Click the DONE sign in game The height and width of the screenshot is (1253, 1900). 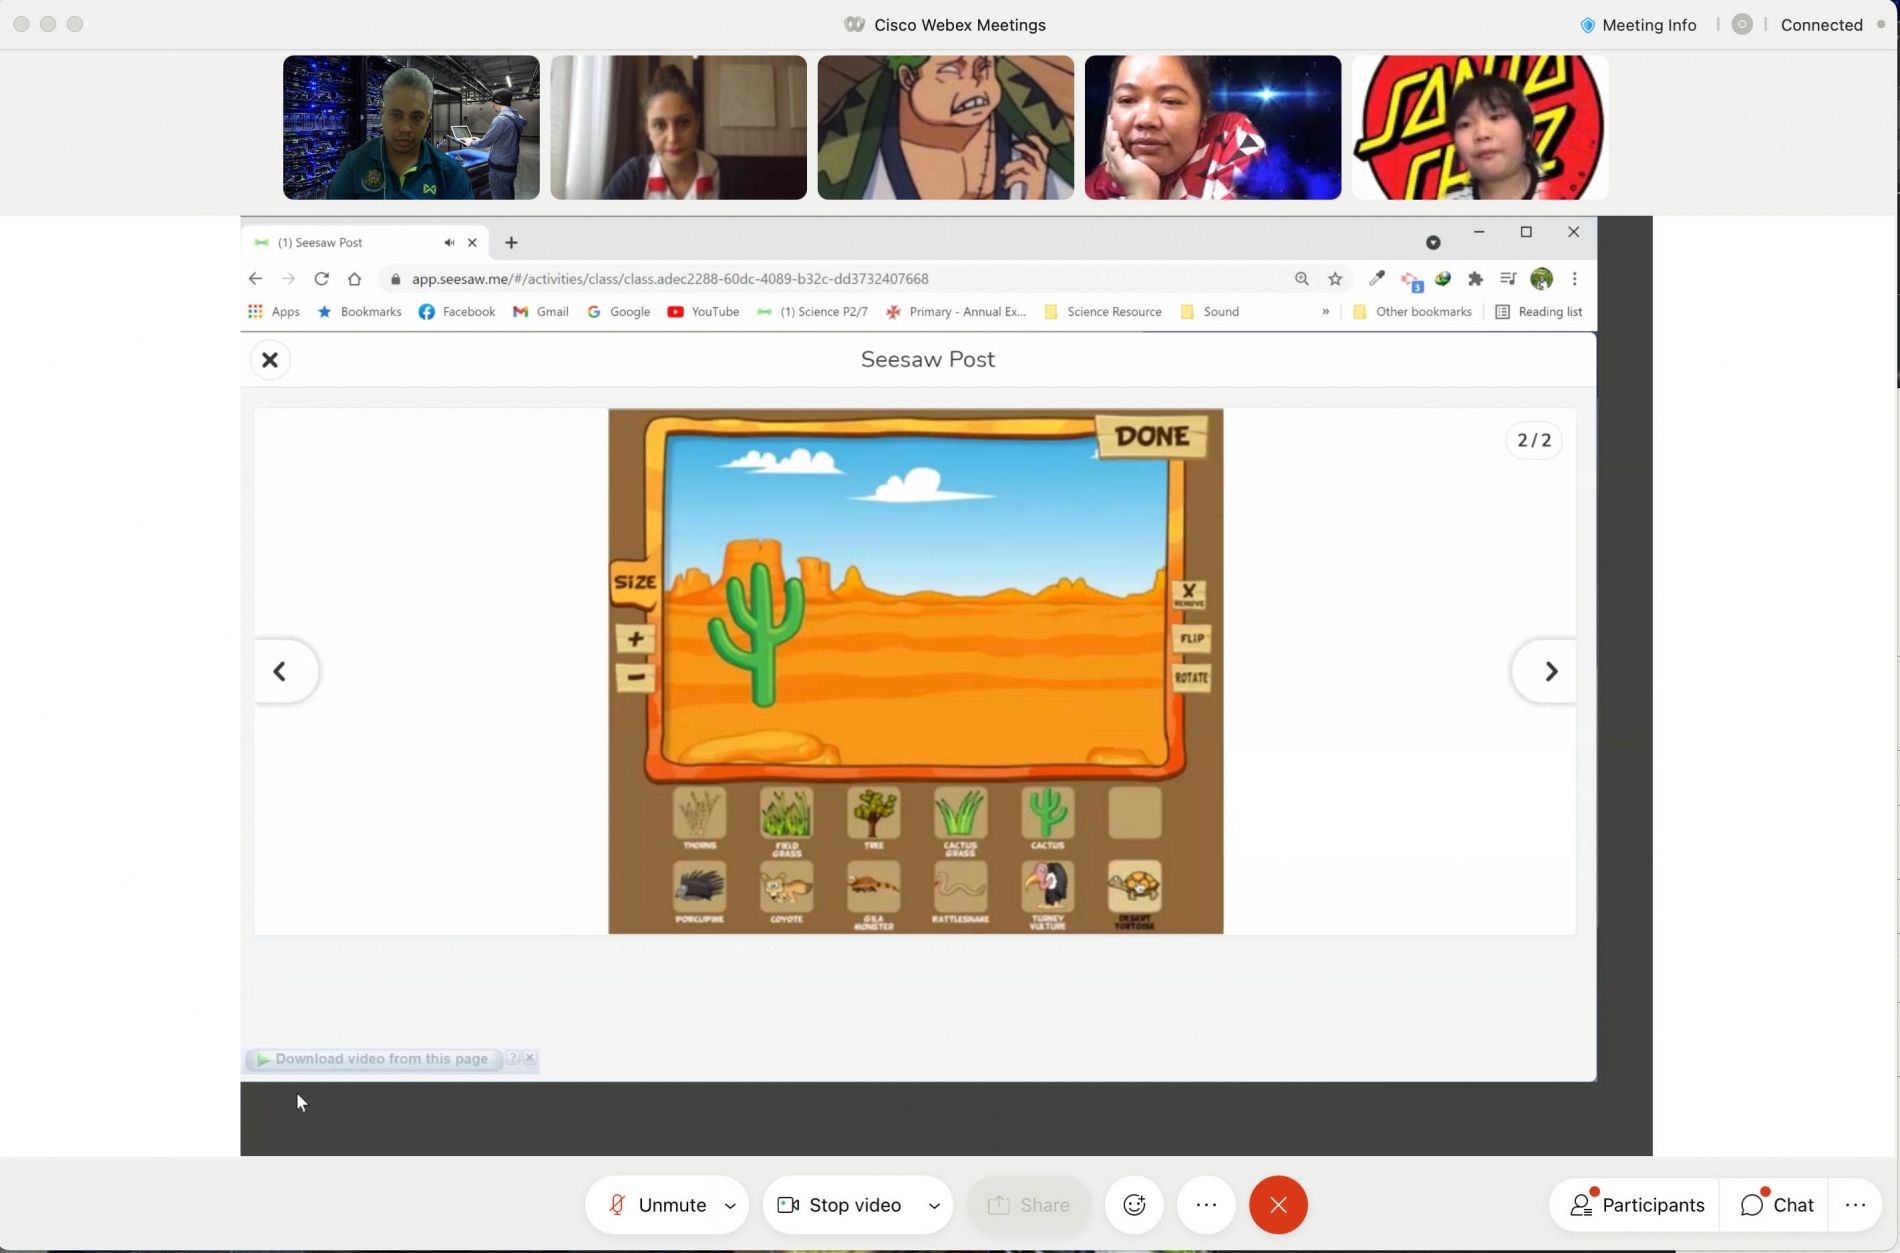(x=1152, y=436)
